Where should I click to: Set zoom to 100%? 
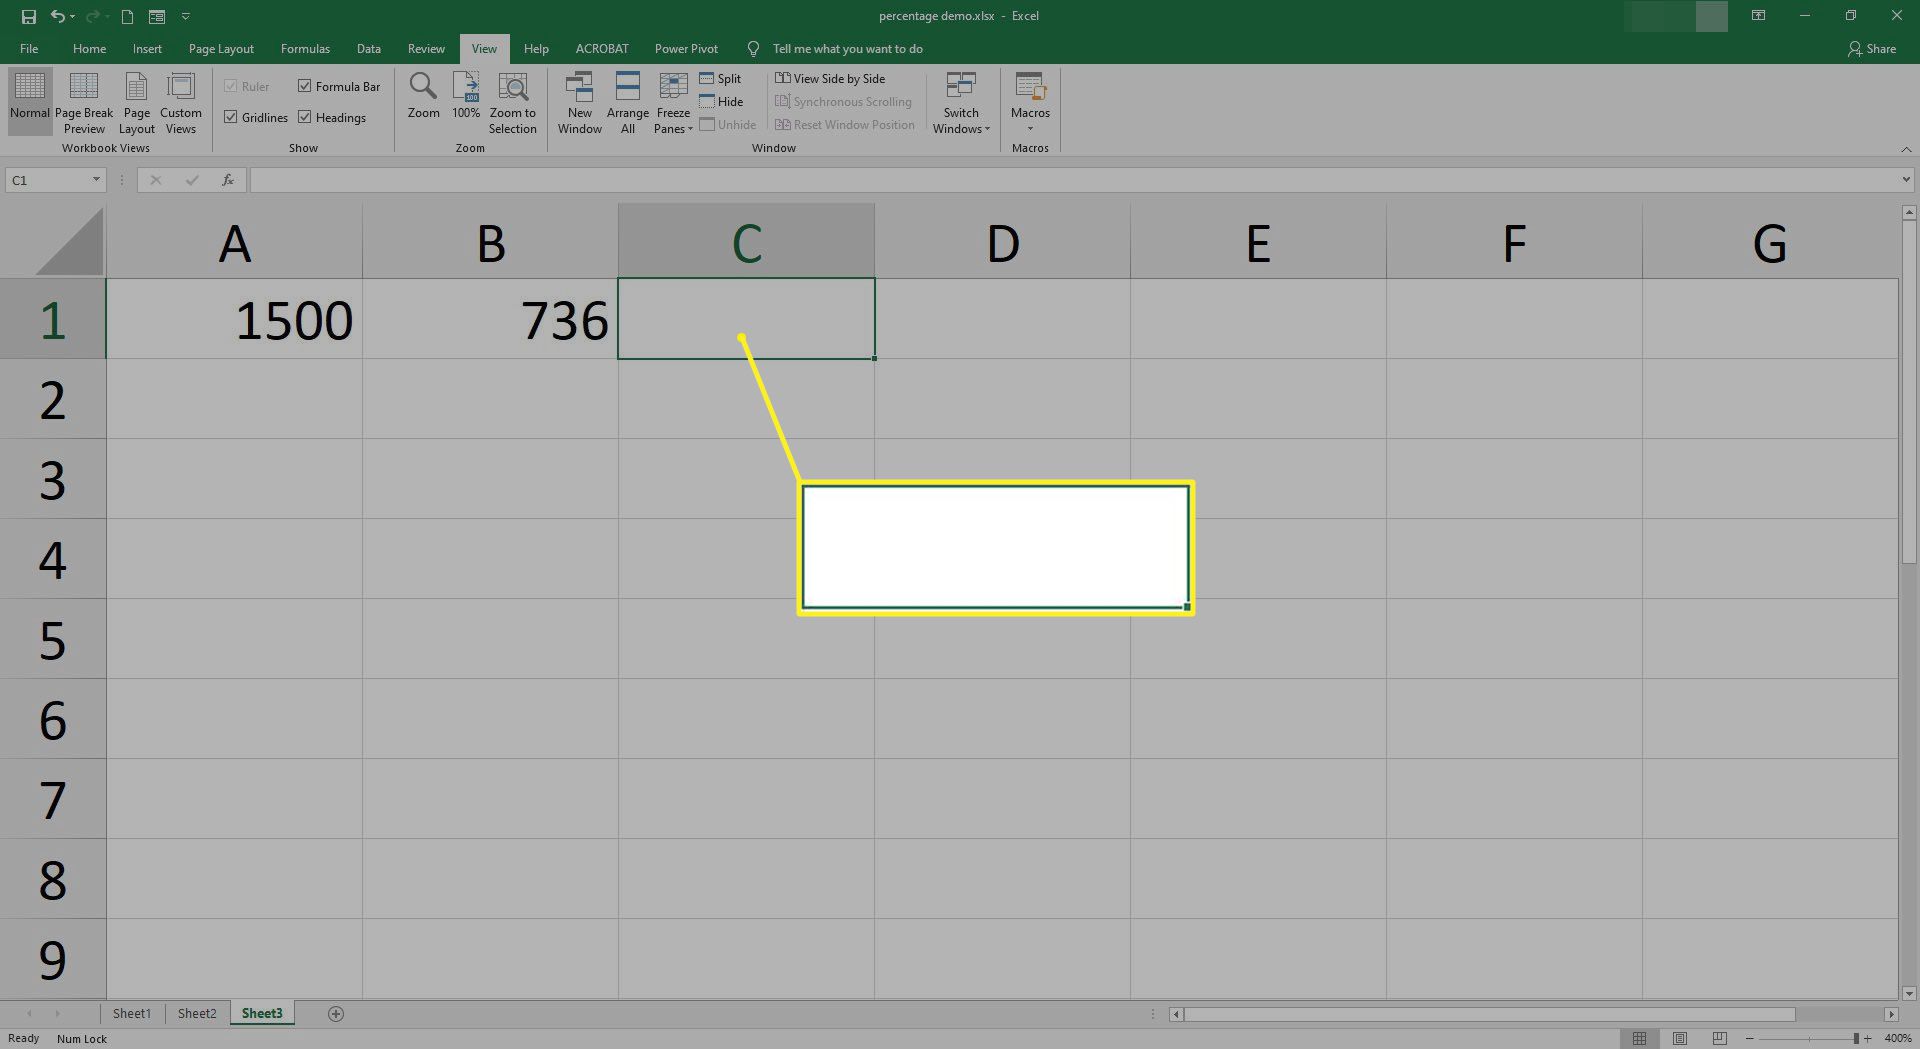pyautogui.click(x=466, y=96)
